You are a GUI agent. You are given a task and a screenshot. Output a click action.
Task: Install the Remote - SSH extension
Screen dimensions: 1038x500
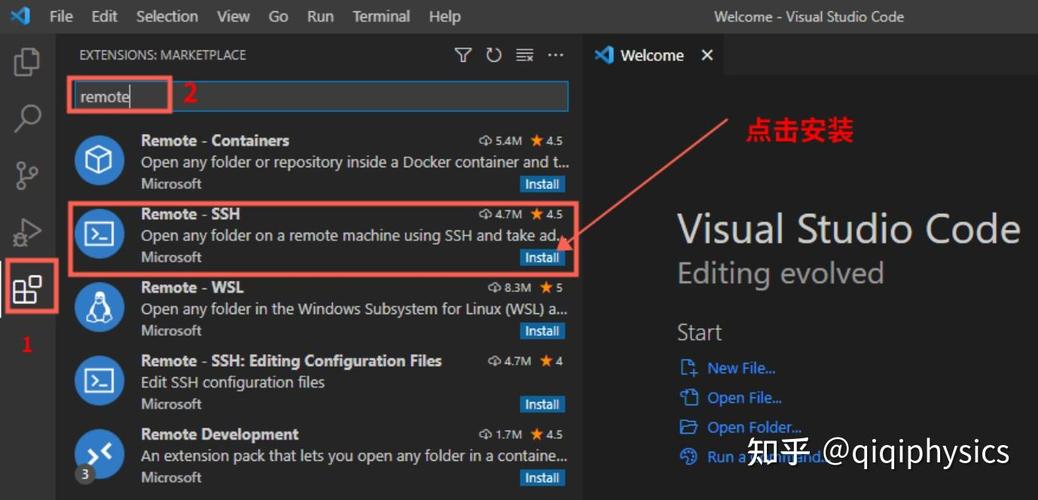pos(542,258)
